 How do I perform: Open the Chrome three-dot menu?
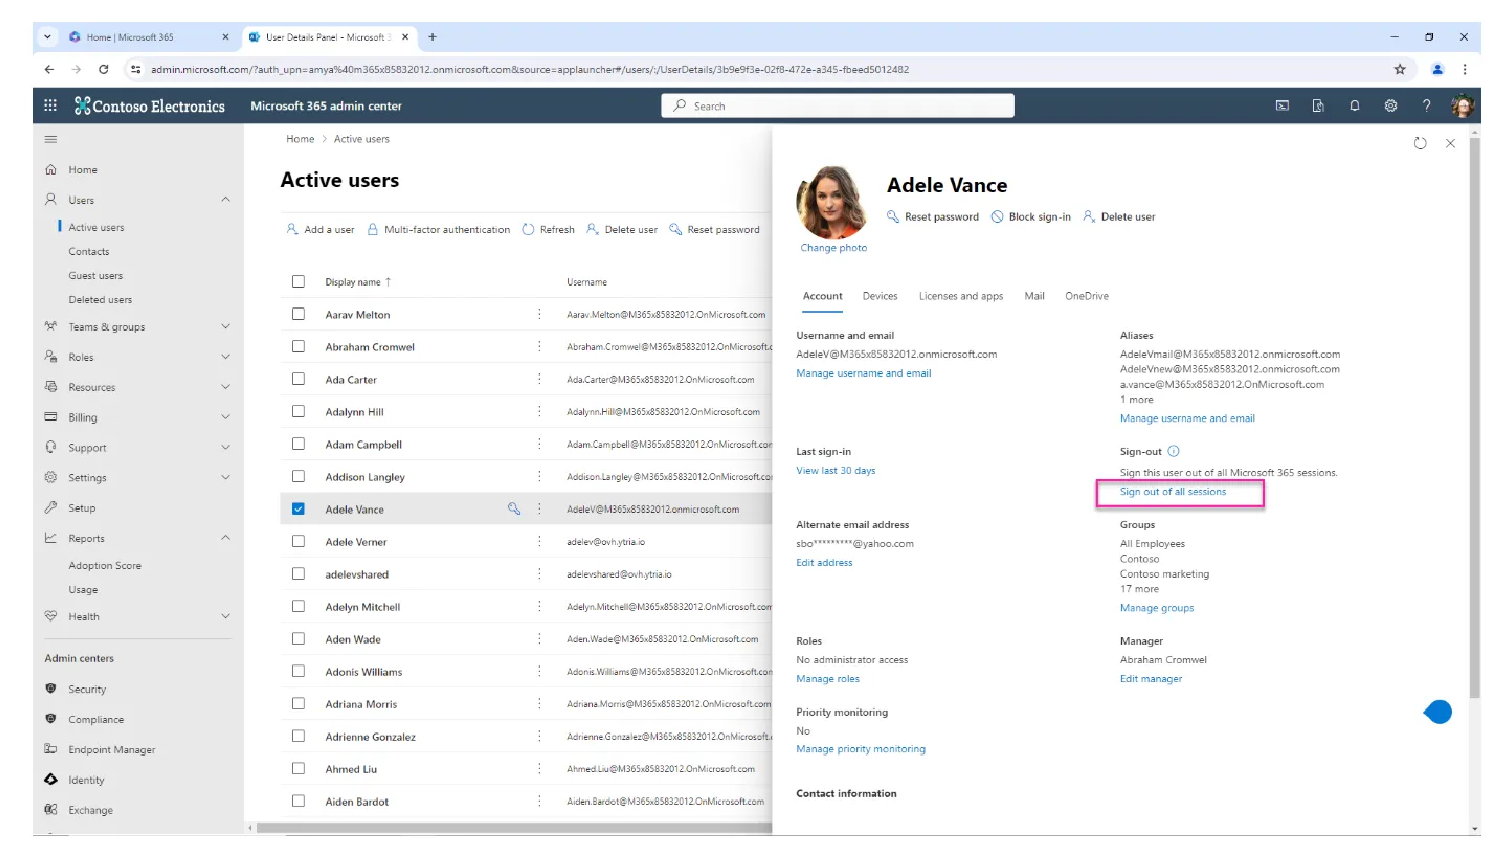point(1465,69)
